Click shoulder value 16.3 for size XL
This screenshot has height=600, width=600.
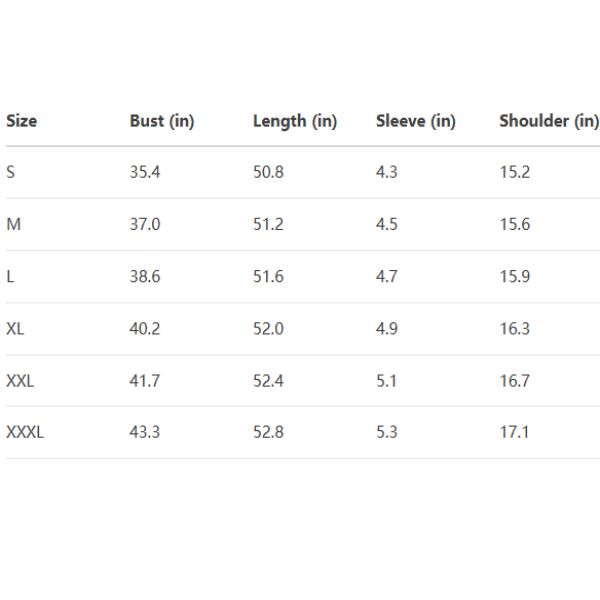pyautogui.click(x=514, y=328)
